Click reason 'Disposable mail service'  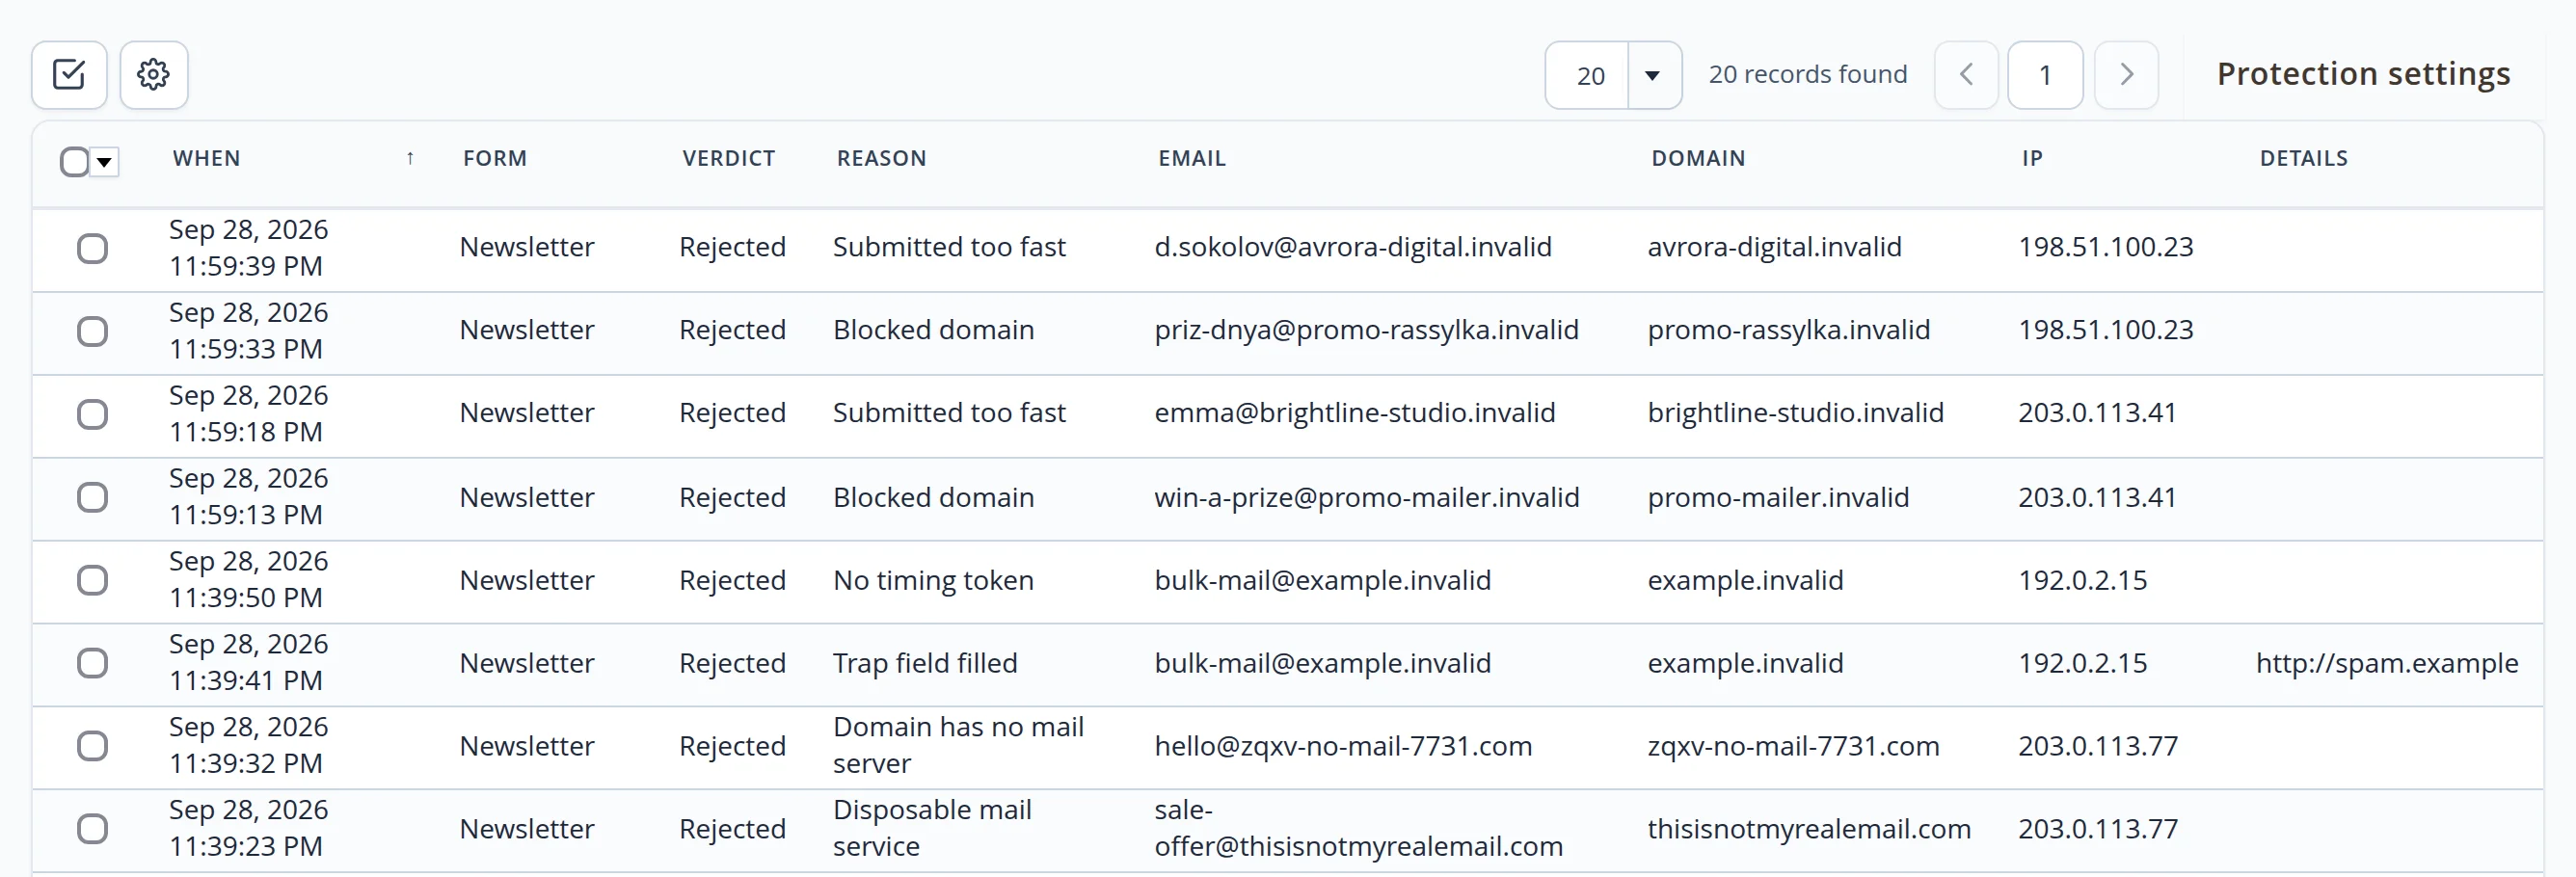pos(932,828)
